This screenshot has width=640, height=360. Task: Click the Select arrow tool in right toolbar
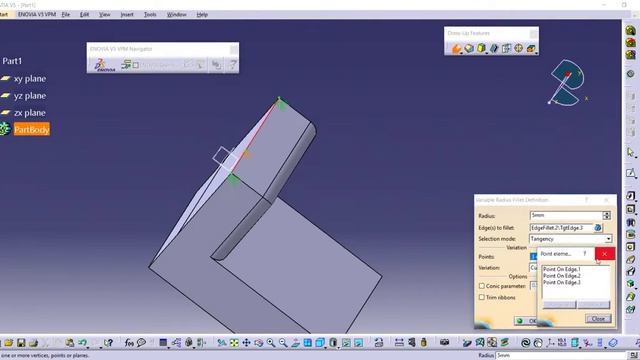[x=630, y=152]
